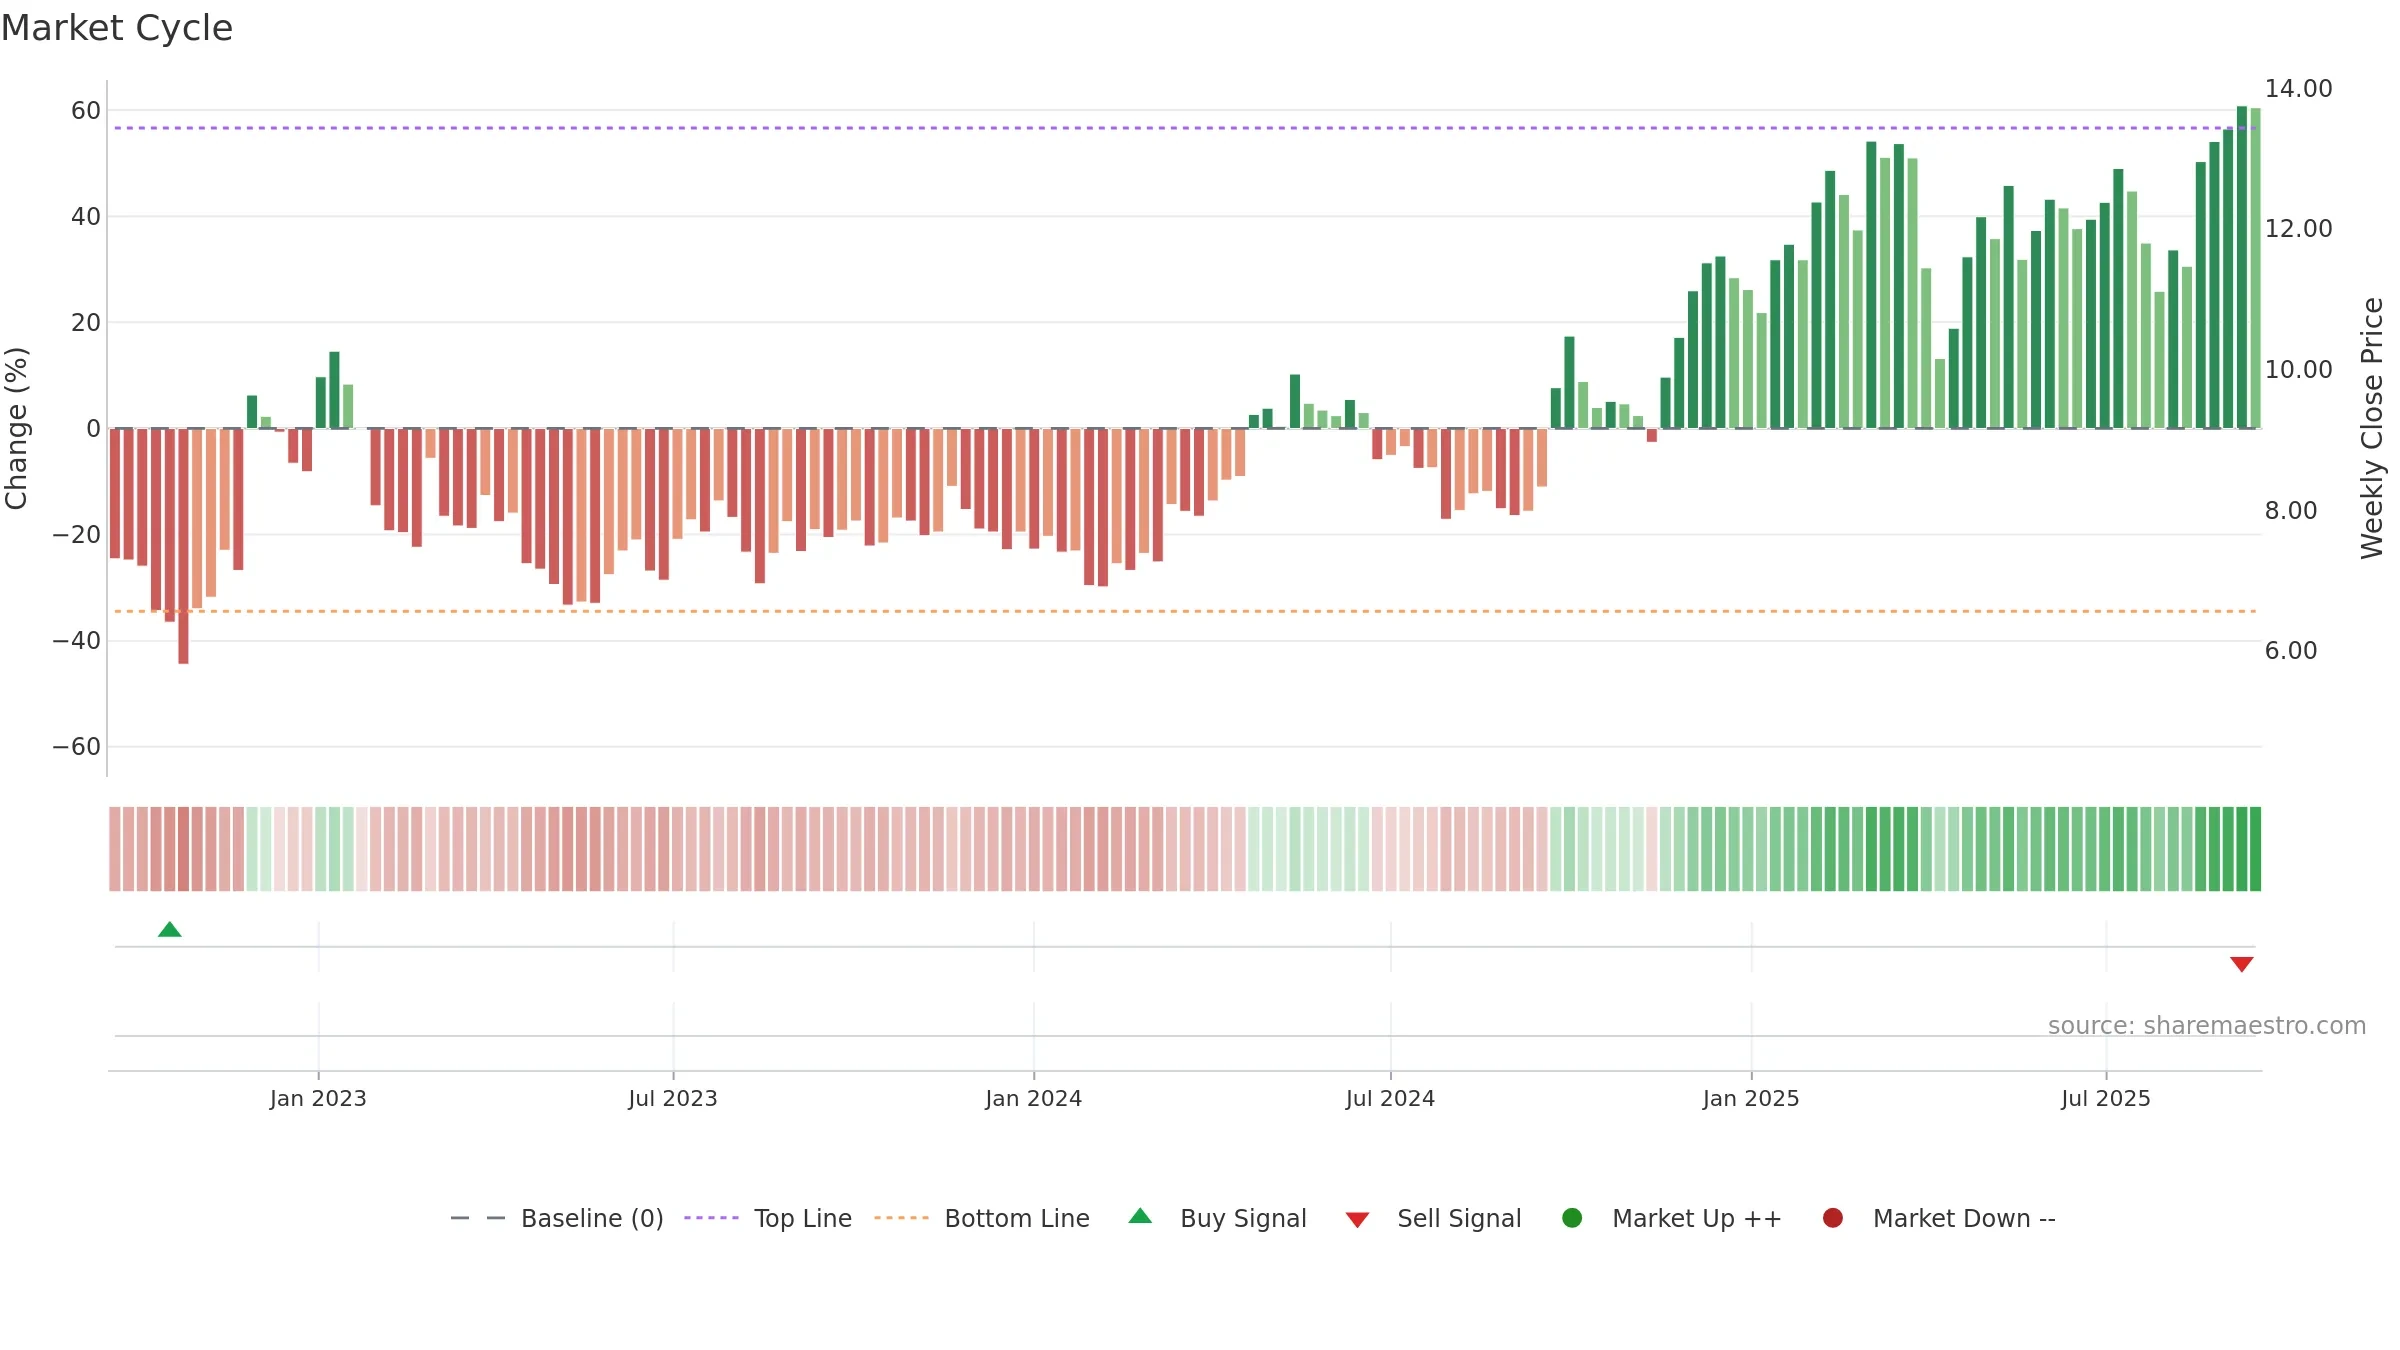Click the source: sharemaestro.com text
Image resolution: width=2400 pixels, height=1350 pixels.
(2207, 1026)
